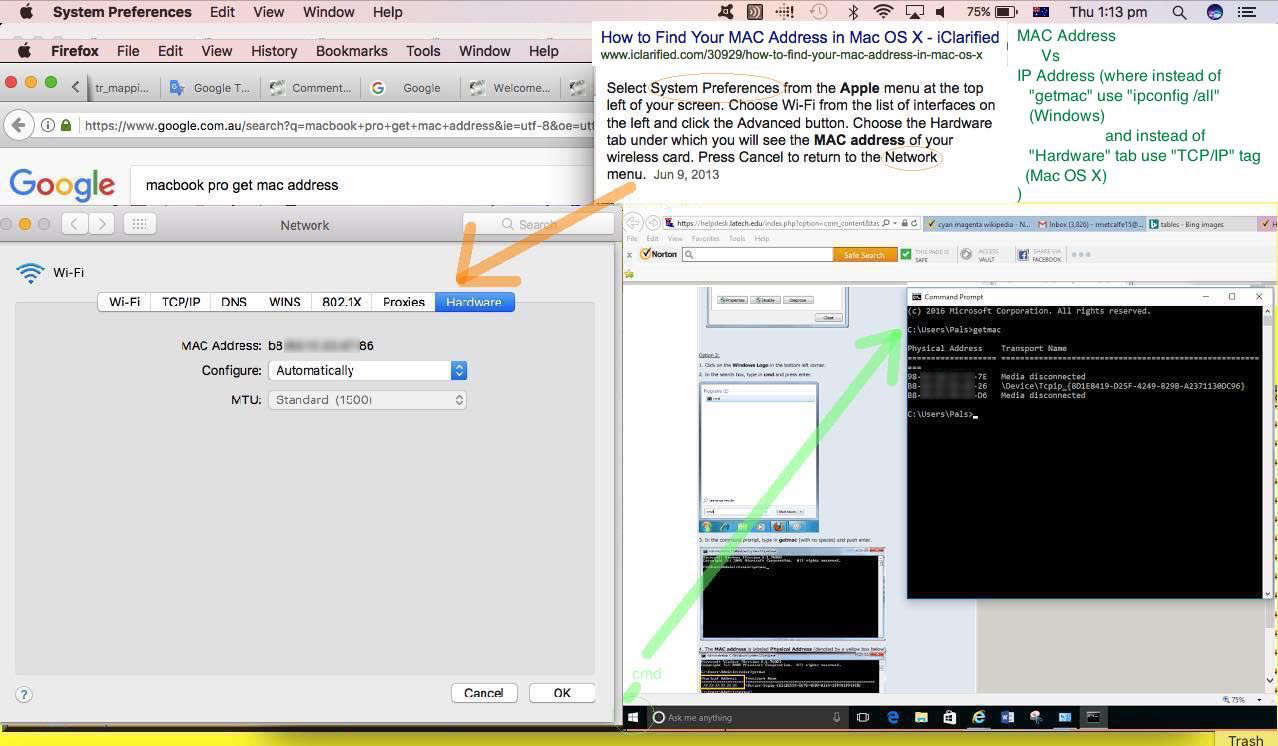
Task: Open the Firefox History menu
Action: coord(274,51)
